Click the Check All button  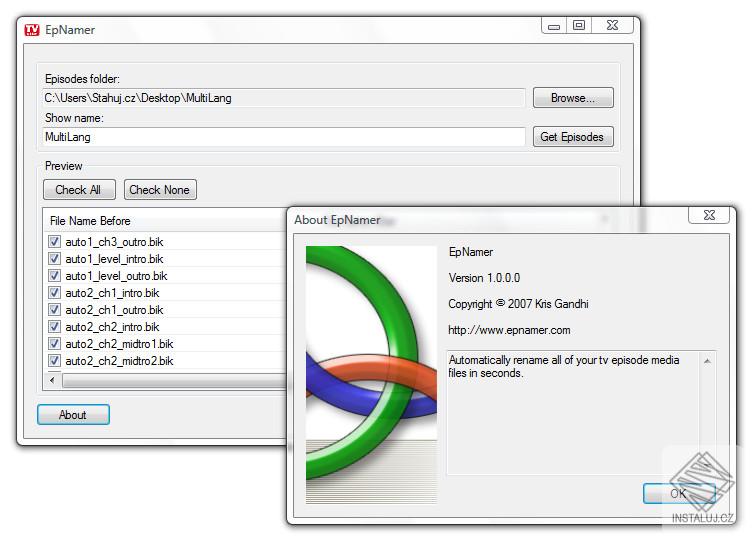(79, 190)
